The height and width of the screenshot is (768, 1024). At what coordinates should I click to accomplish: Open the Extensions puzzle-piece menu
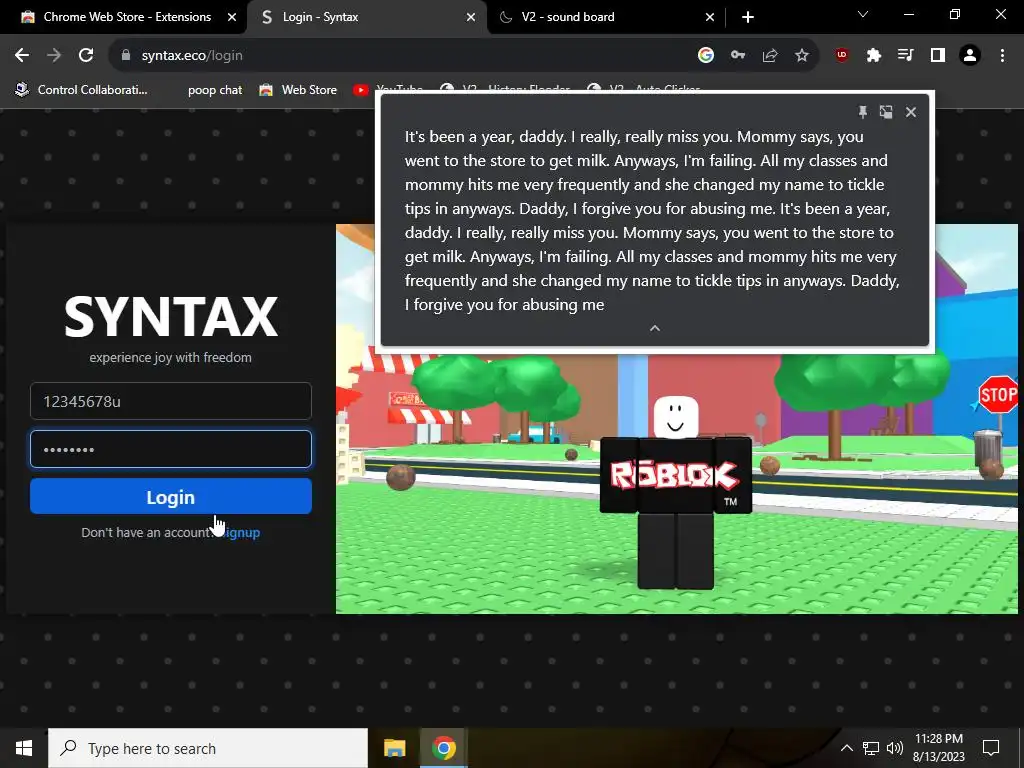874,56
